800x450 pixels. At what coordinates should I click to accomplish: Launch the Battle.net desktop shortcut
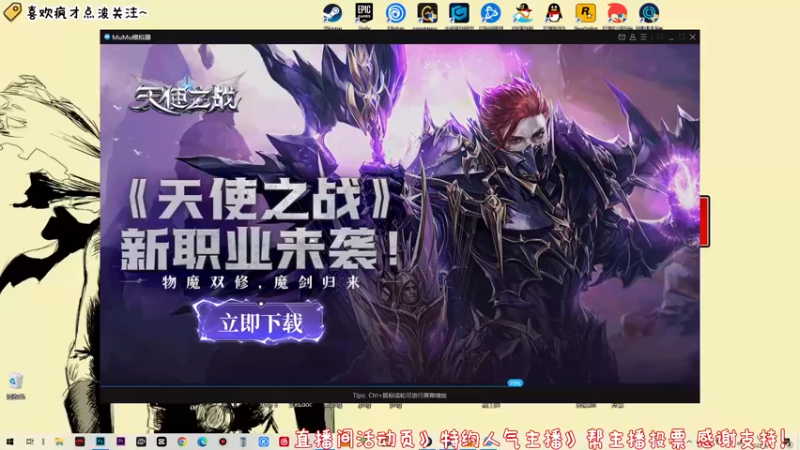pos(490,13)
